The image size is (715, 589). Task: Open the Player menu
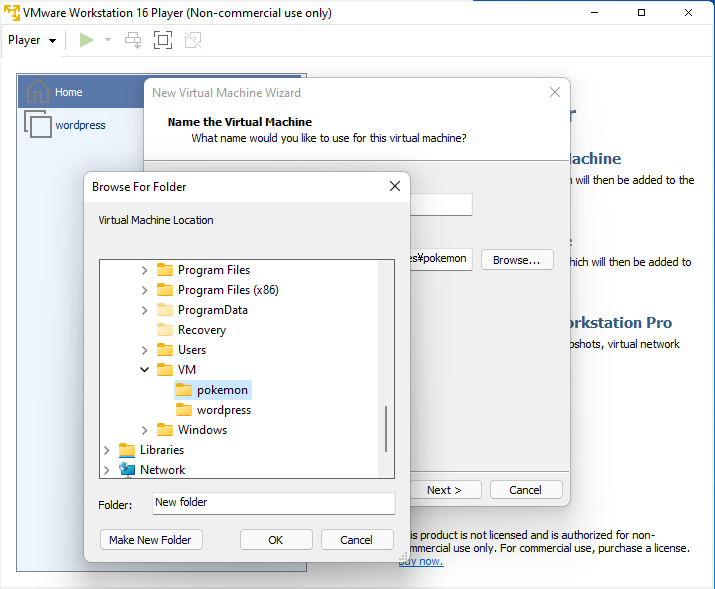point(32,40)
